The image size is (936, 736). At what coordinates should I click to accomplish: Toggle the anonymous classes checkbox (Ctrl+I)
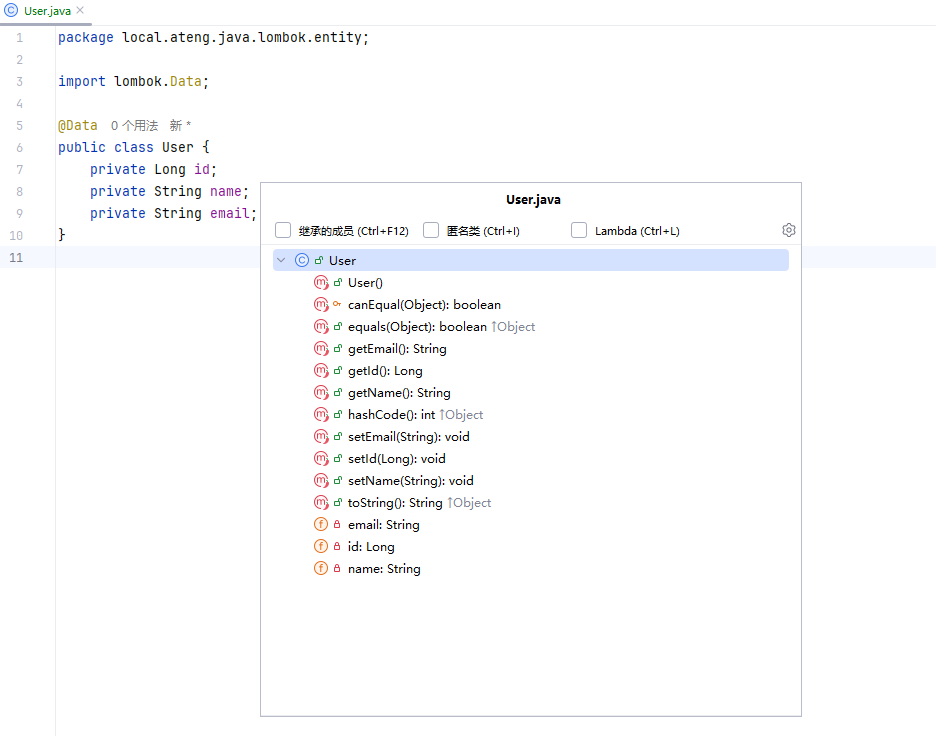point(431,231)
